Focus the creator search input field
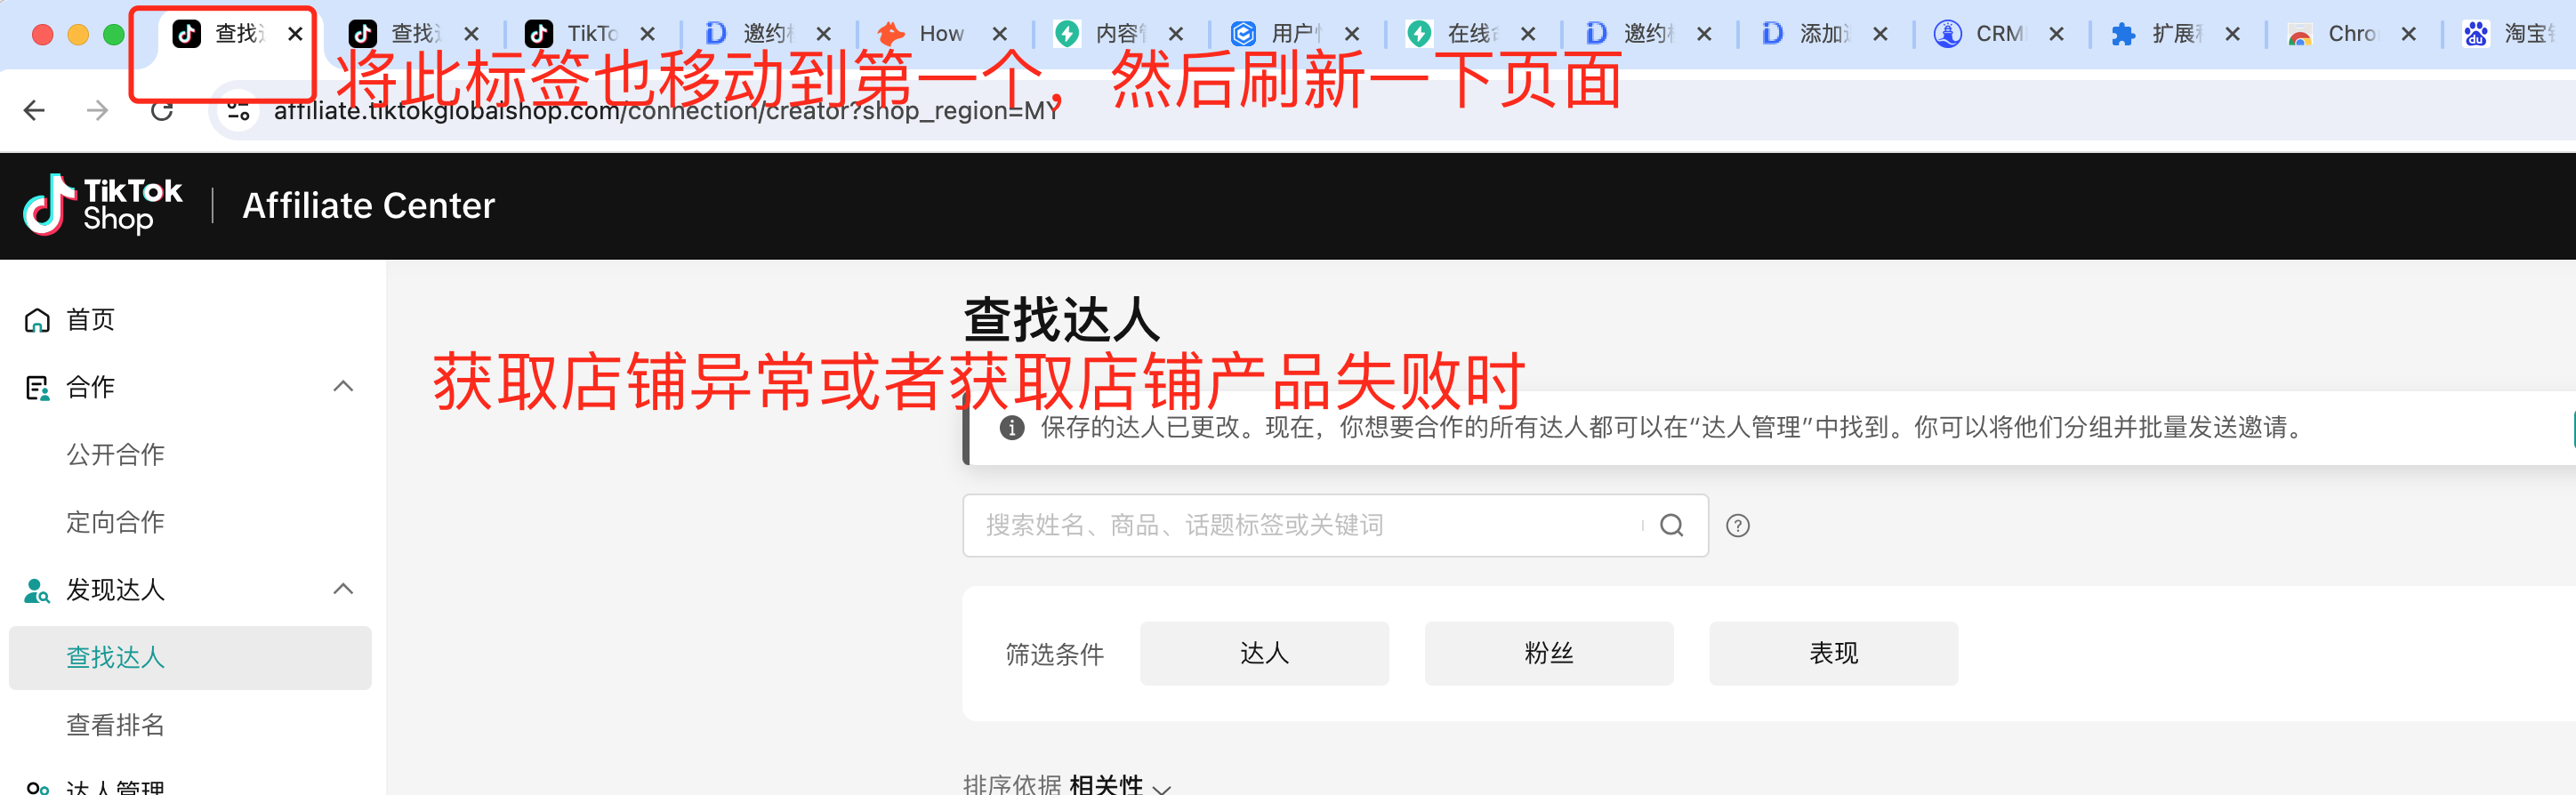 (x=1310, y=525)
